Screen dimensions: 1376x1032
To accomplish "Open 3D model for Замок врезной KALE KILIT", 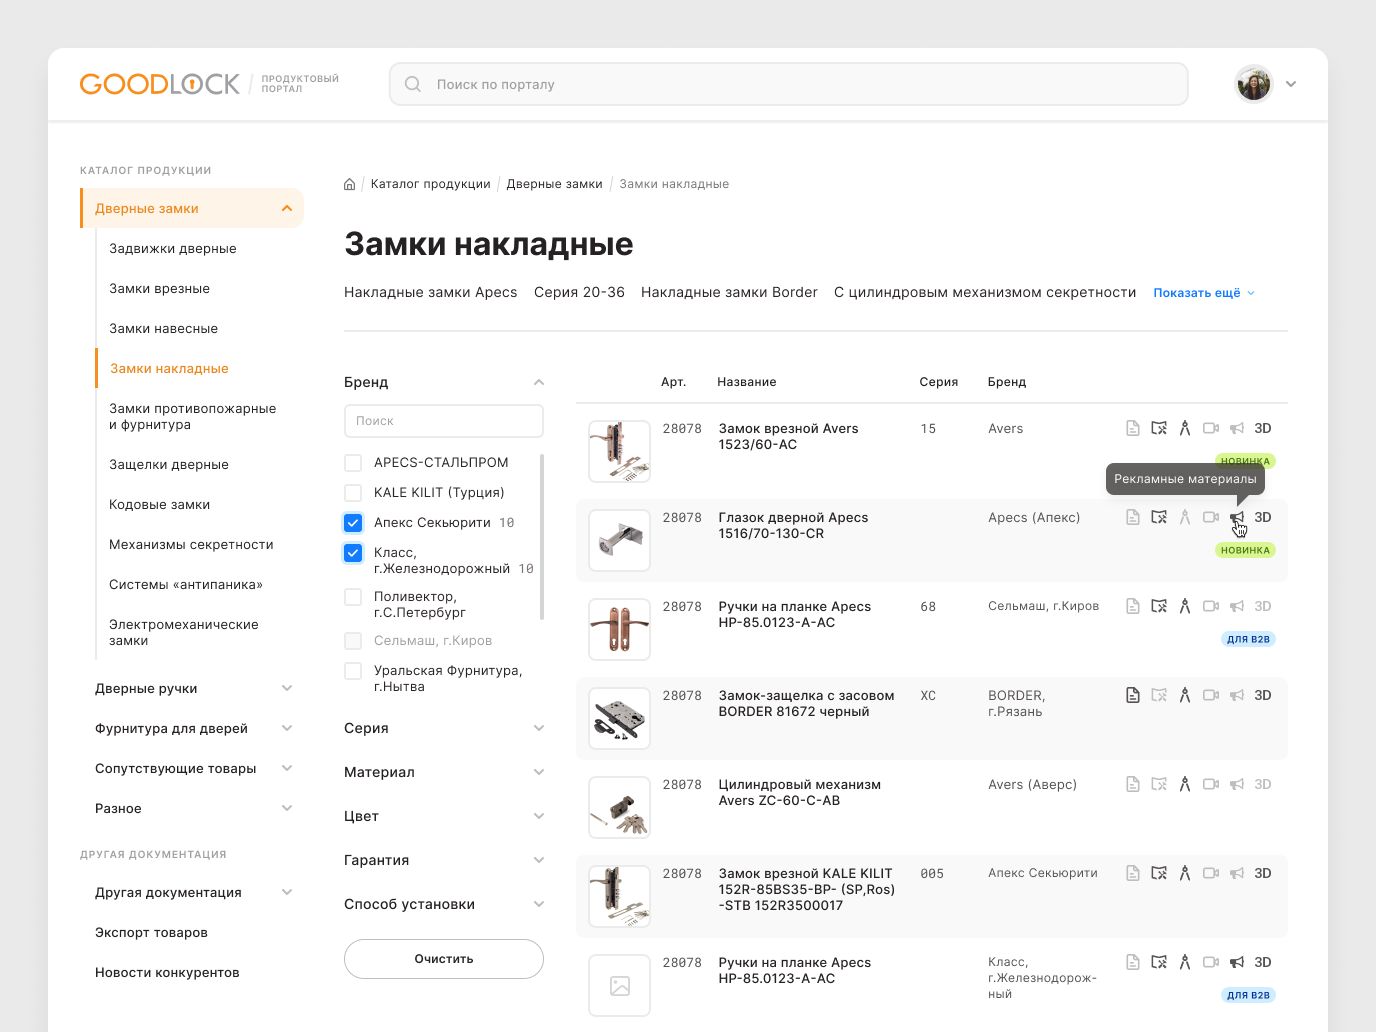I will 1263,873.
